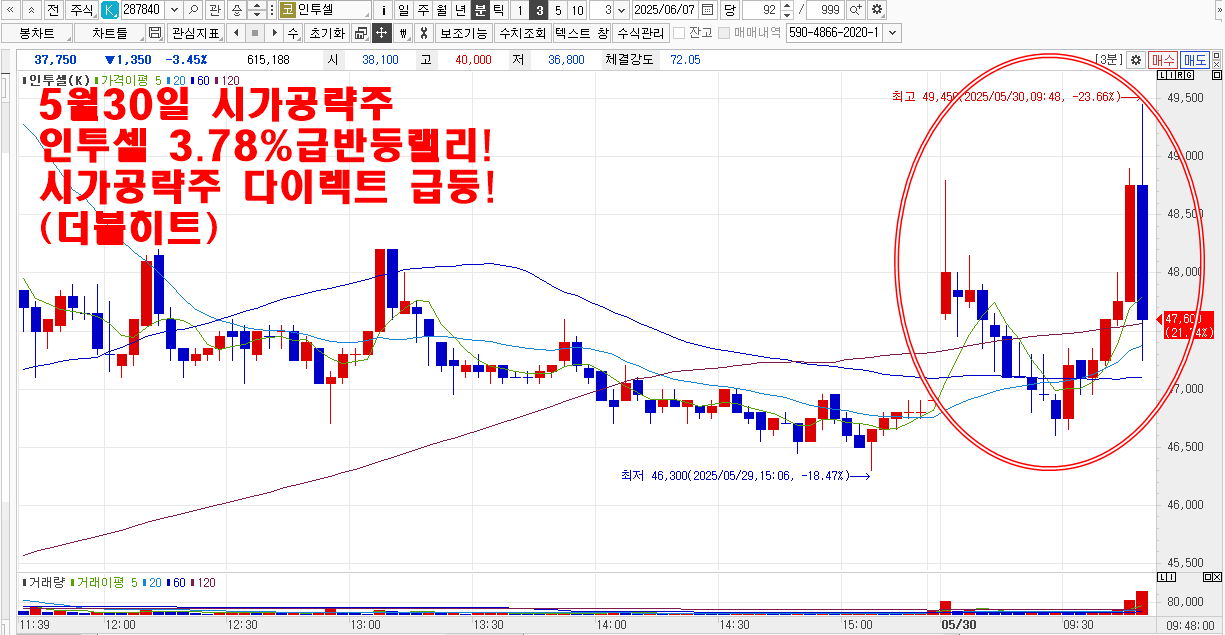The image size is (1225, 635).
Task: Click the chart layout window icon
Action: pyautogui.click(x=360, y=33)
